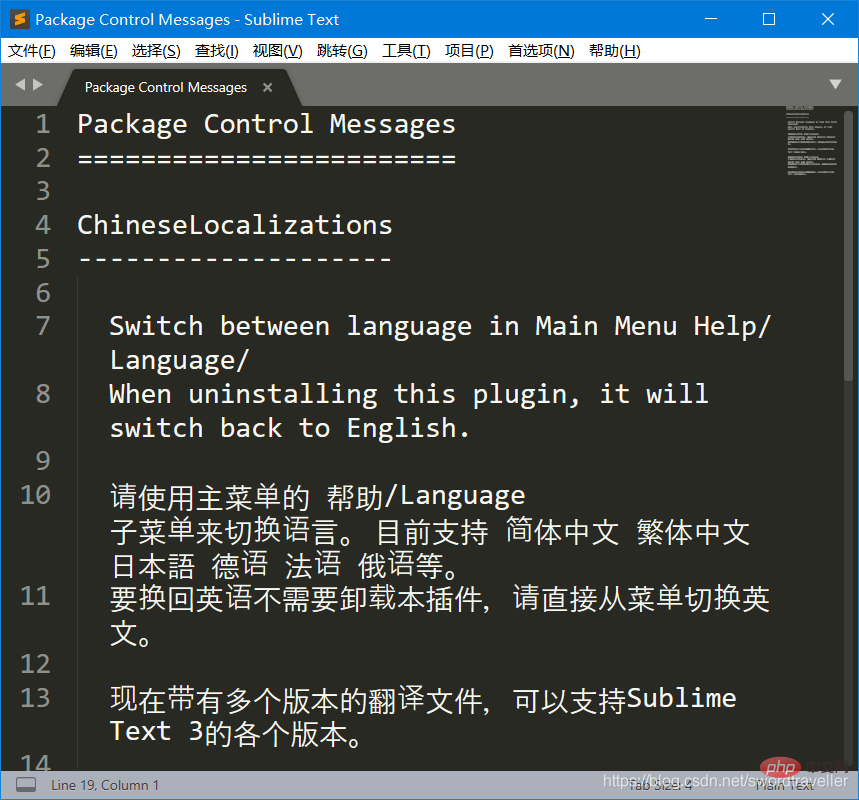
Task: Open the tab list dropdown arrow
Action: tap(835, 84)
